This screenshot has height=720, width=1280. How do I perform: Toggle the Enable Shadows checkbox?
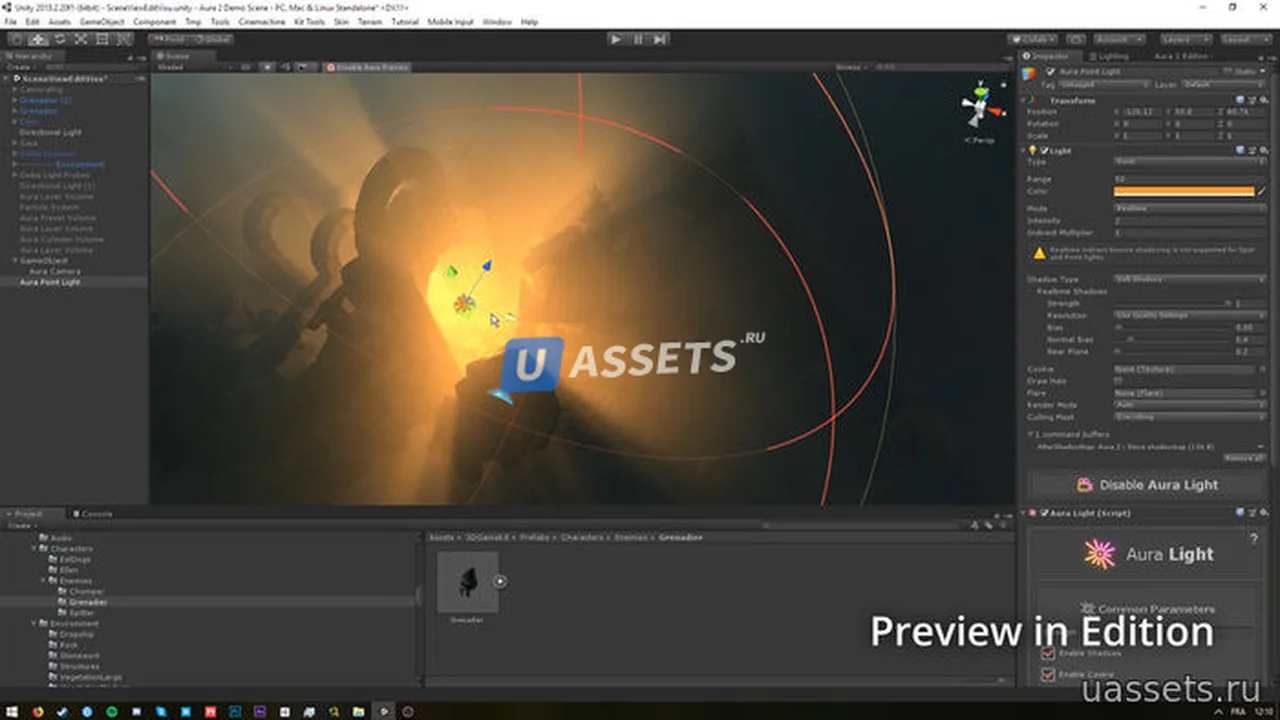1048,653
